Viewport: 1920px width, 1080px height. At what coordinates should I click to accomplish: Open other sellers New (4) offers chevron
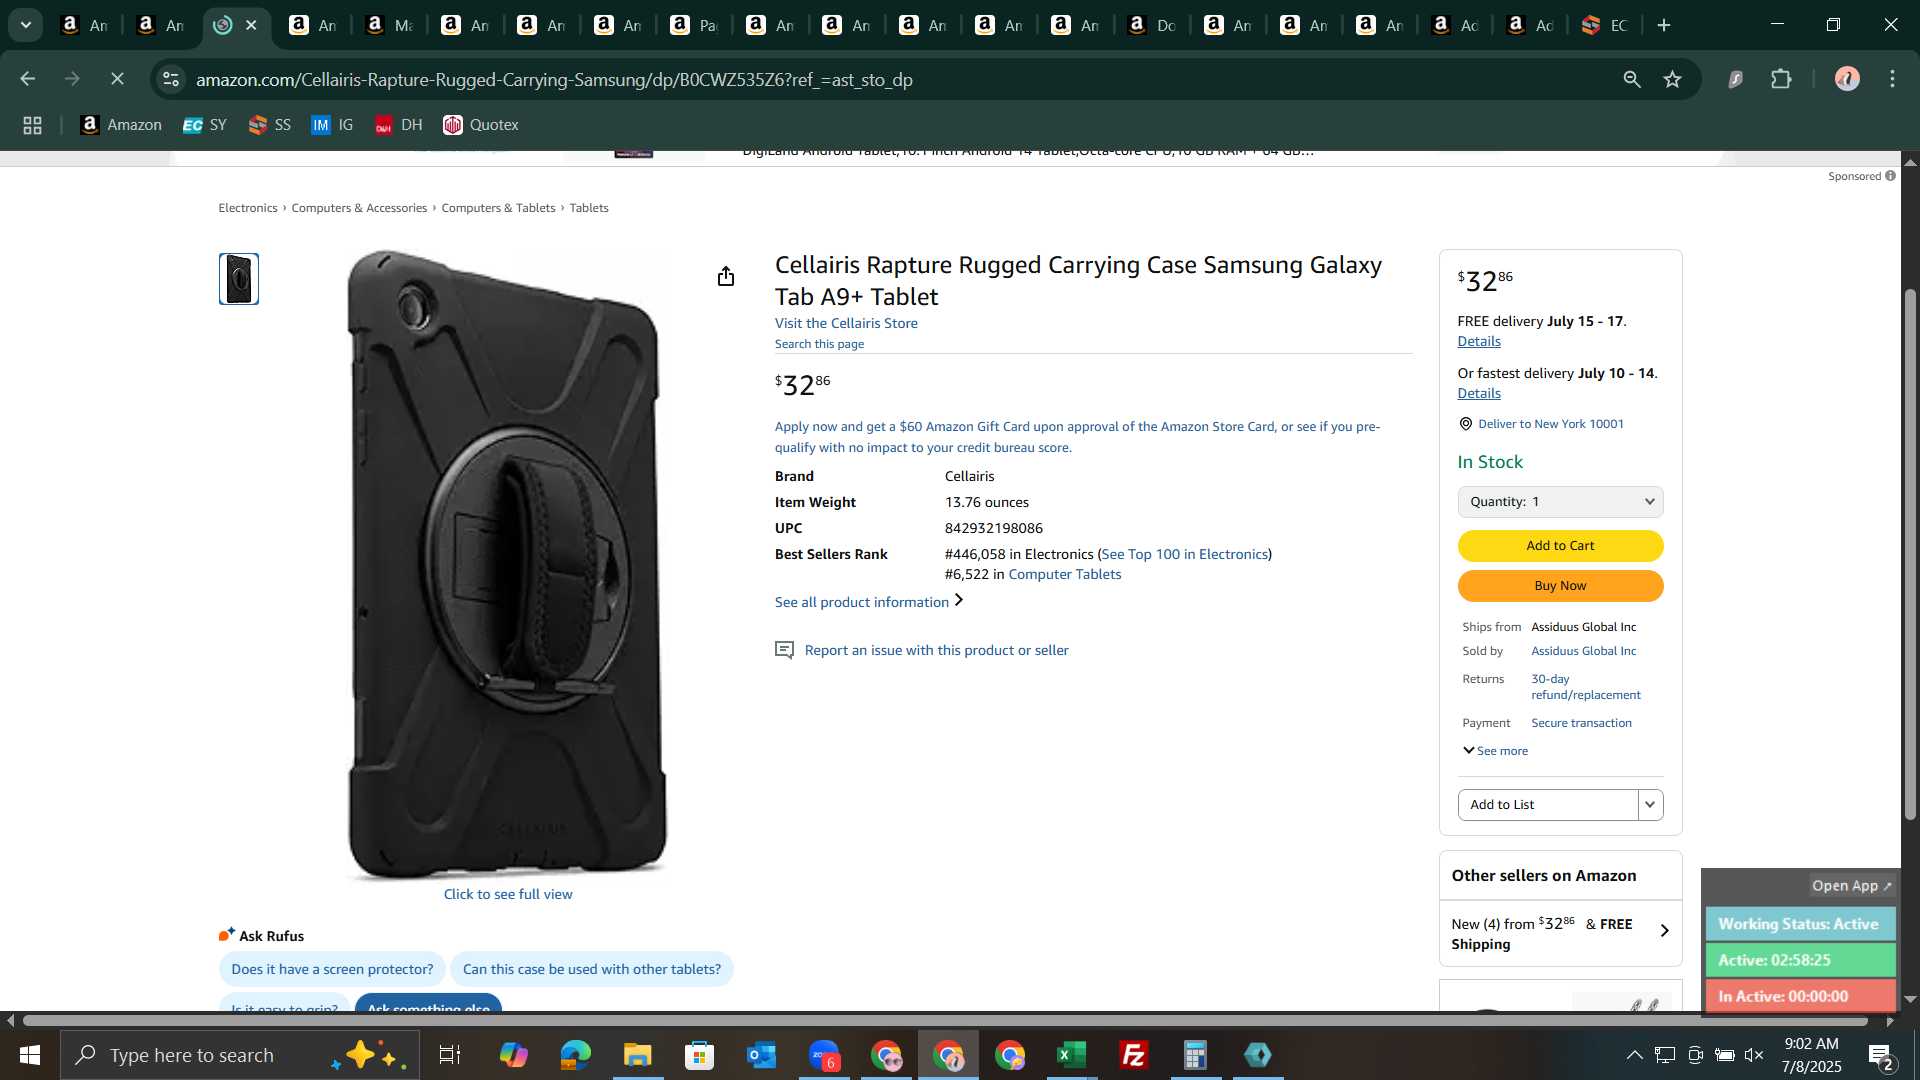(1665, 930)
